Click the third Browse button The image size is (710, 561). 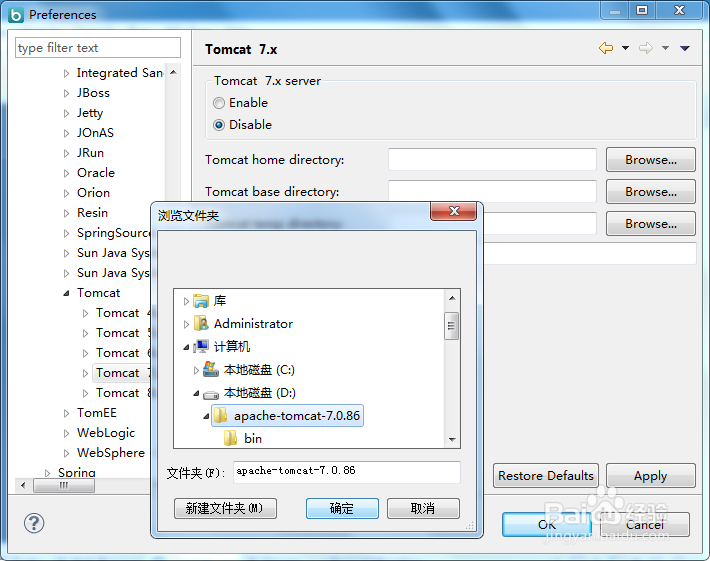pos(651,224)
